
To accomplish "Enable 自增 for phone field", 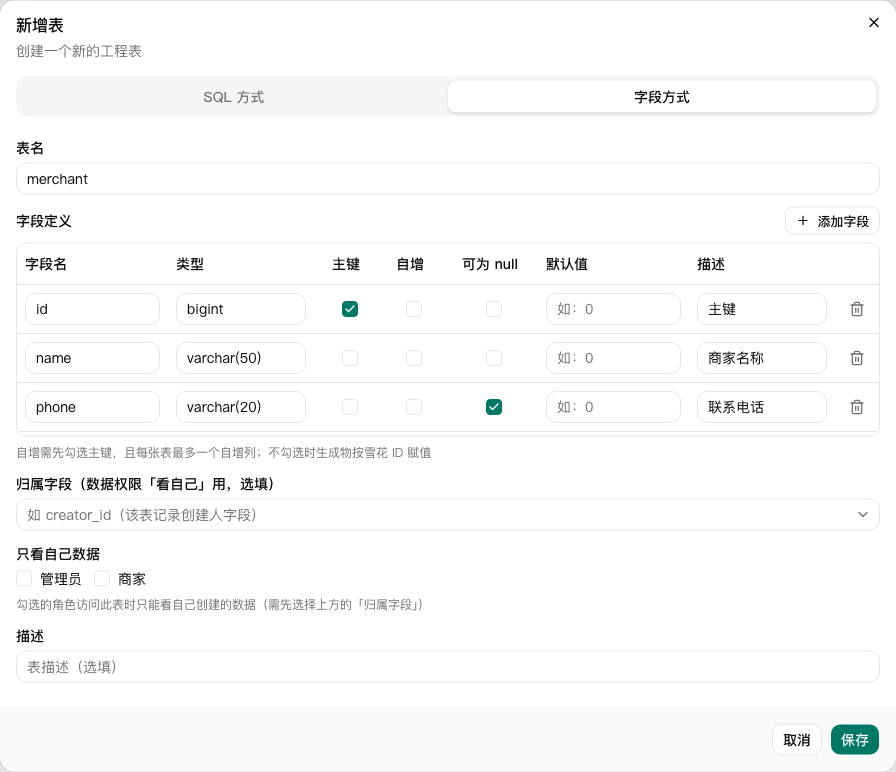I will click(x=414, y=407).
